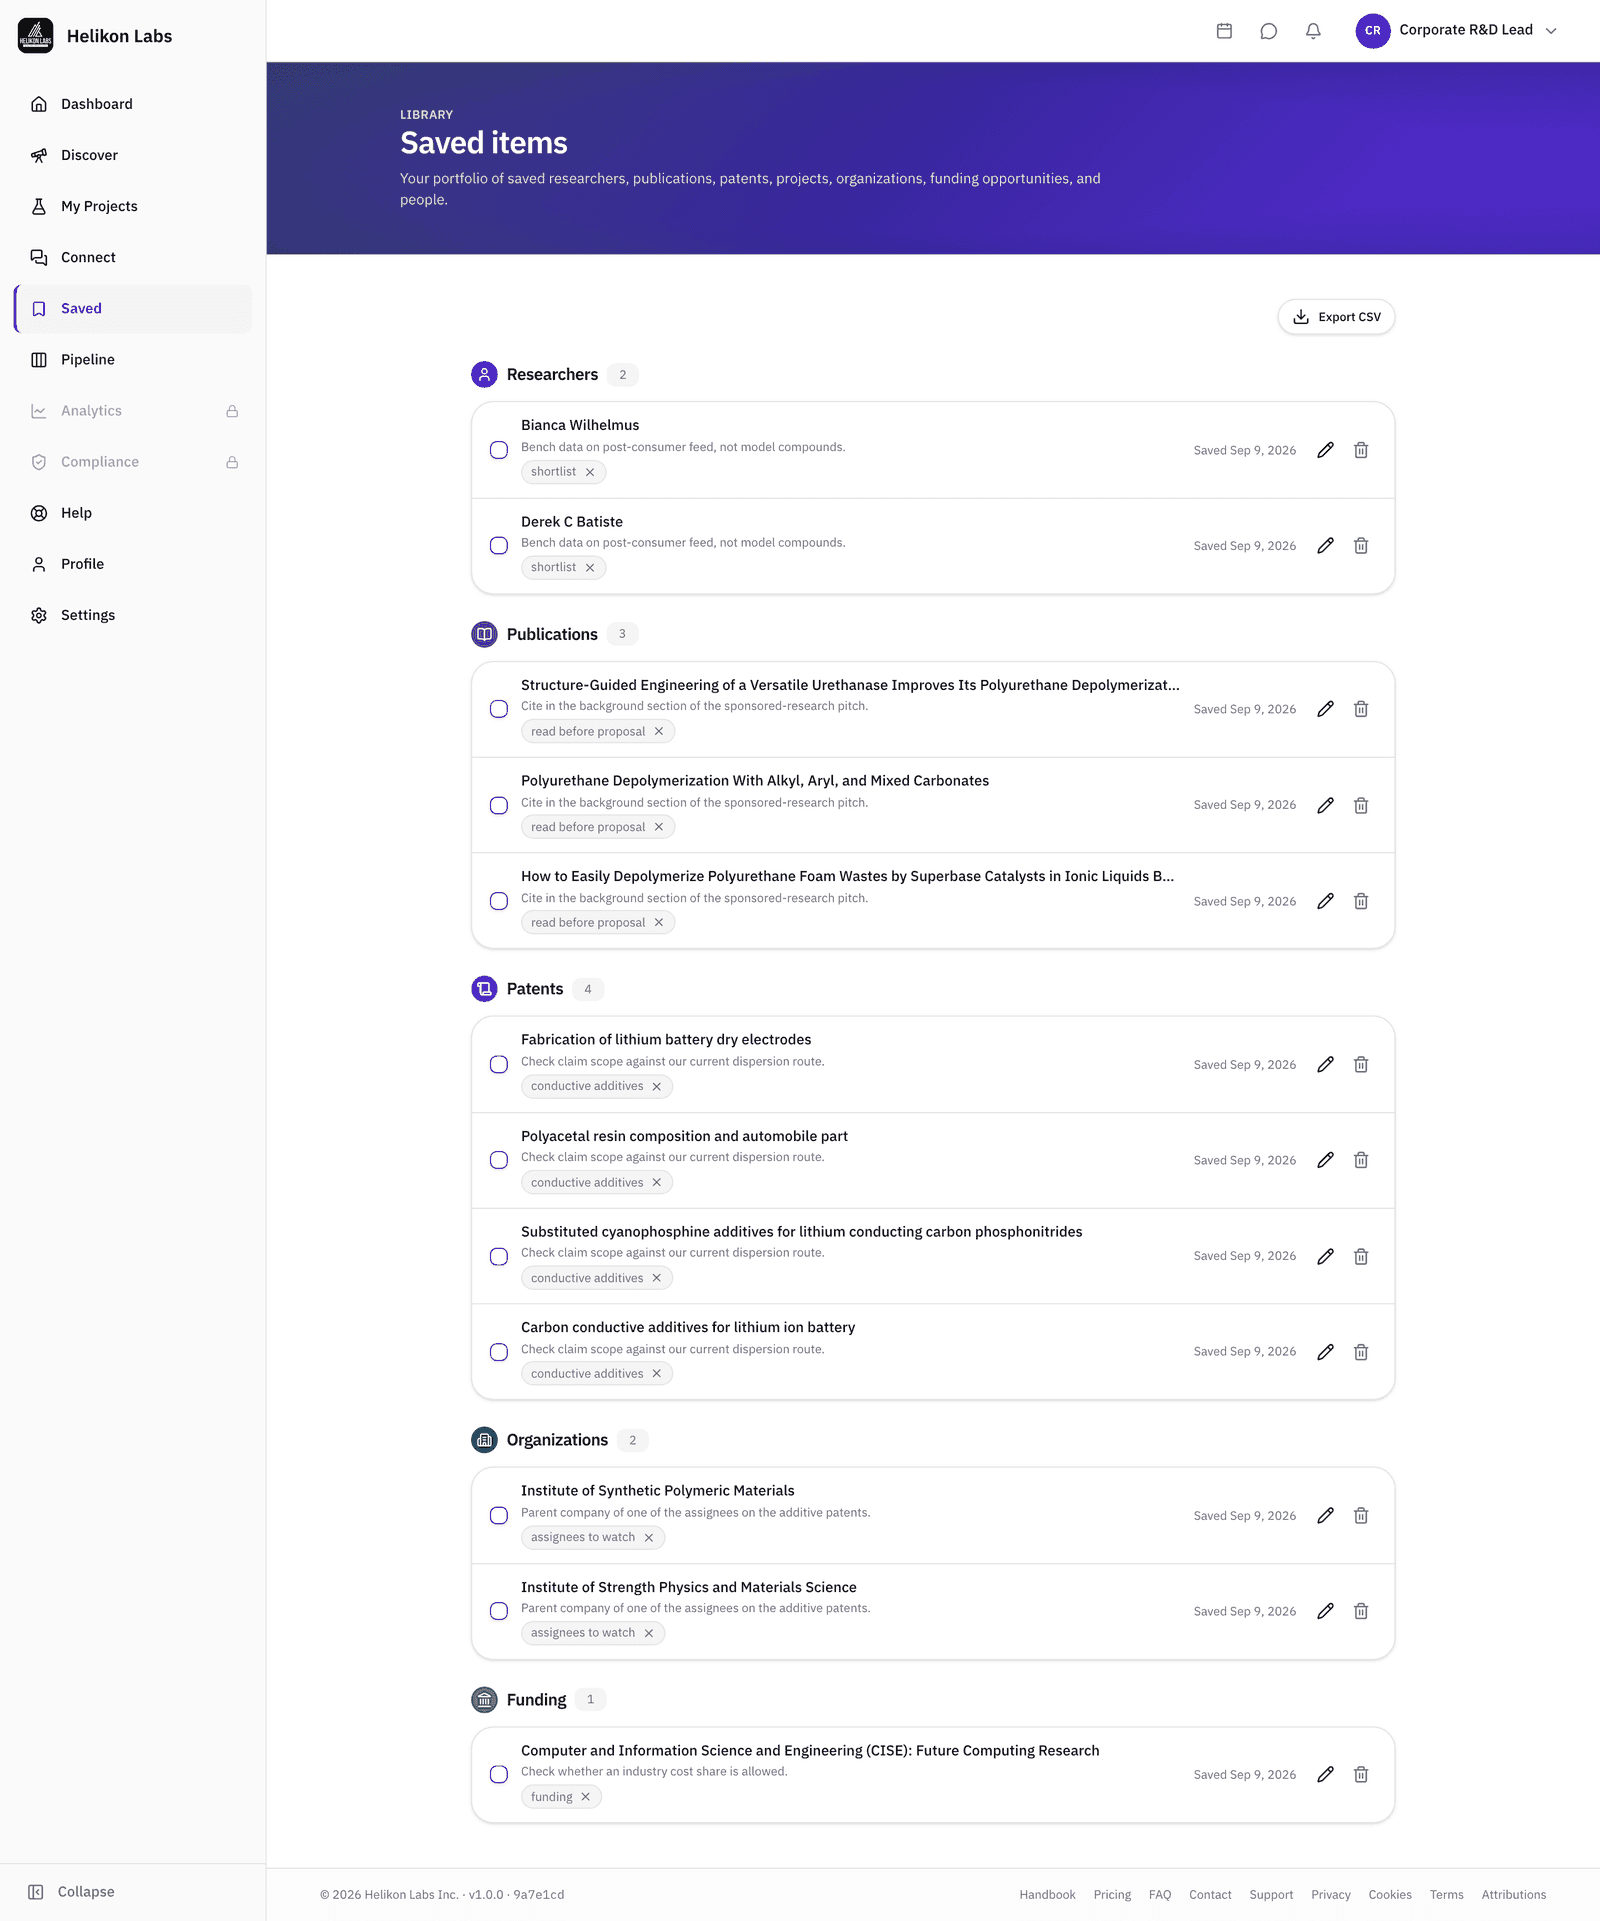Tick the Structure-Guided Engineering publication checkbox
The image size is (1600, 1921).
coord(499,709)
